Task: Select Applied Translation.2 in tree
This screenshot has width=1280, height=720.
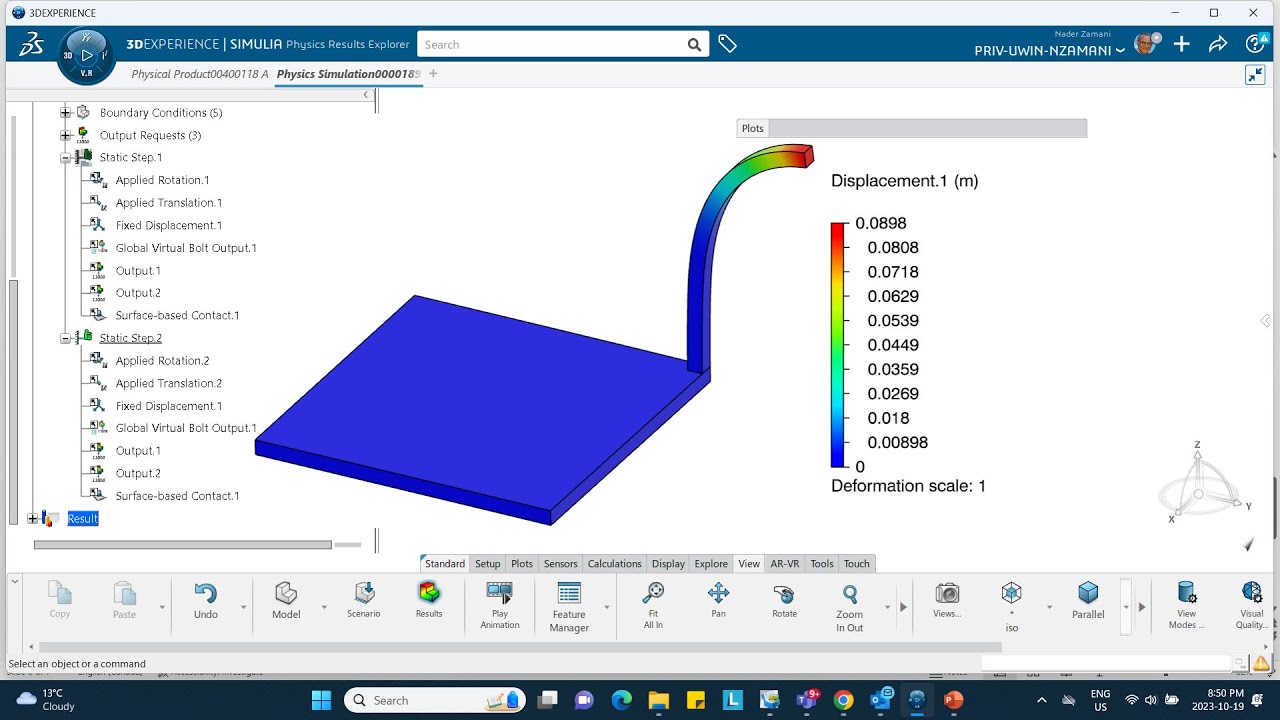Action: pos(169,383)
